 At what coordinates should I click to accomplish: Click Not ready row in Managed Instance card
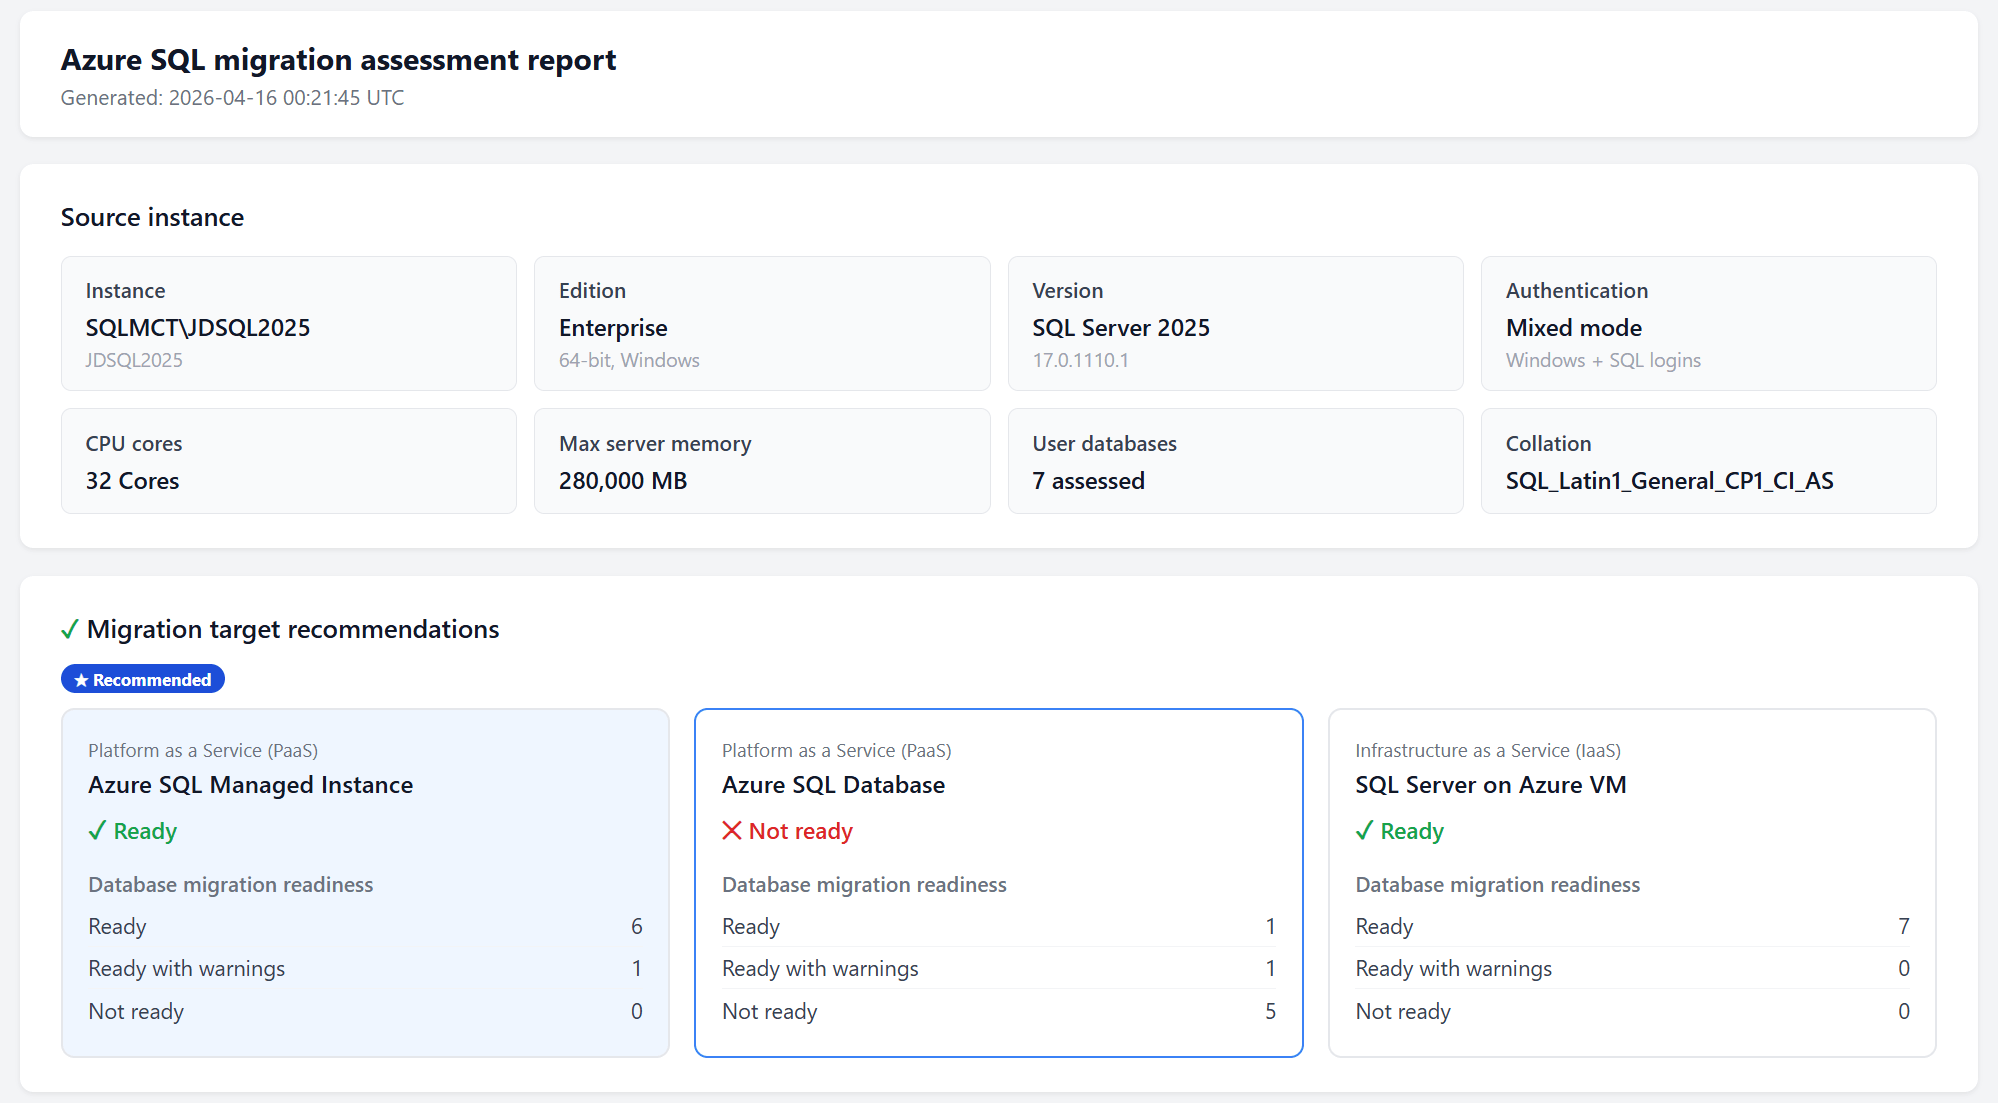coord(365,1011)
